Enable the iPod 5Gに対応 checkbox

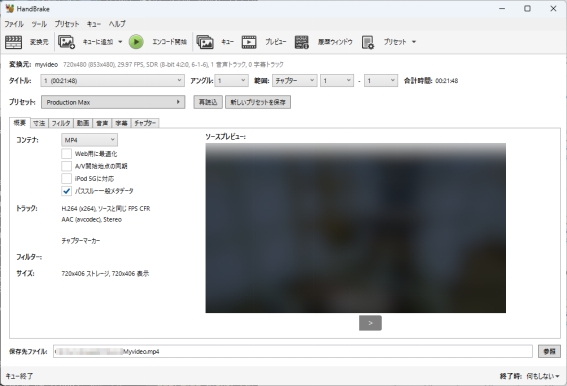(67, 179)
